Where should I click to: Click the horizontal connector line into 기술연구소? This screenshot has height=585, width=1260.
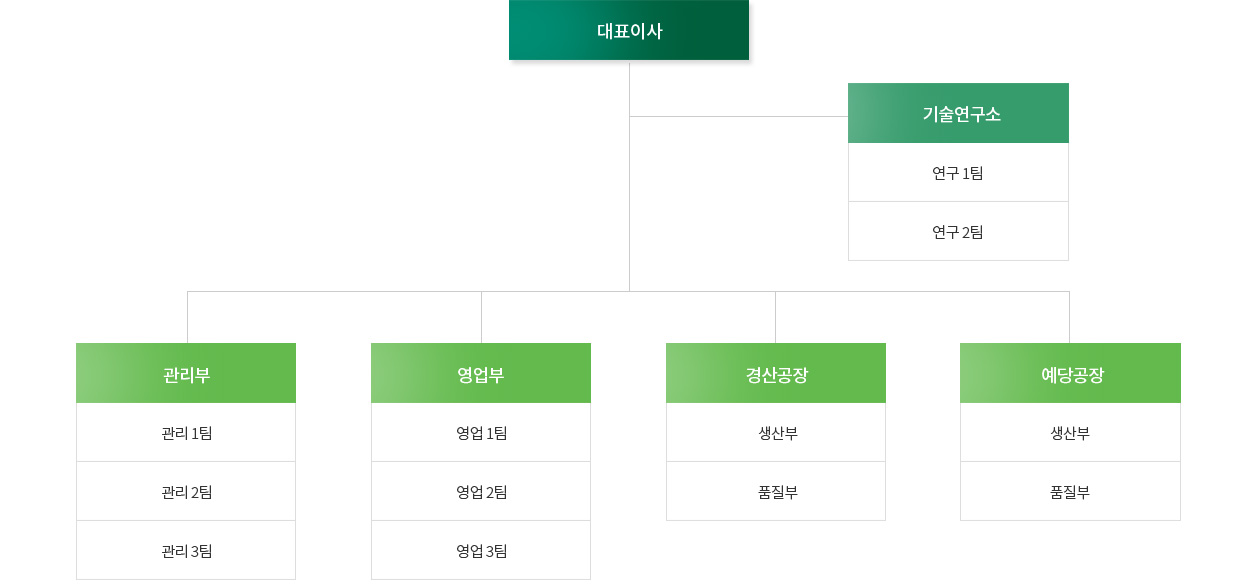pyautogui.click(x=740, y=117)
